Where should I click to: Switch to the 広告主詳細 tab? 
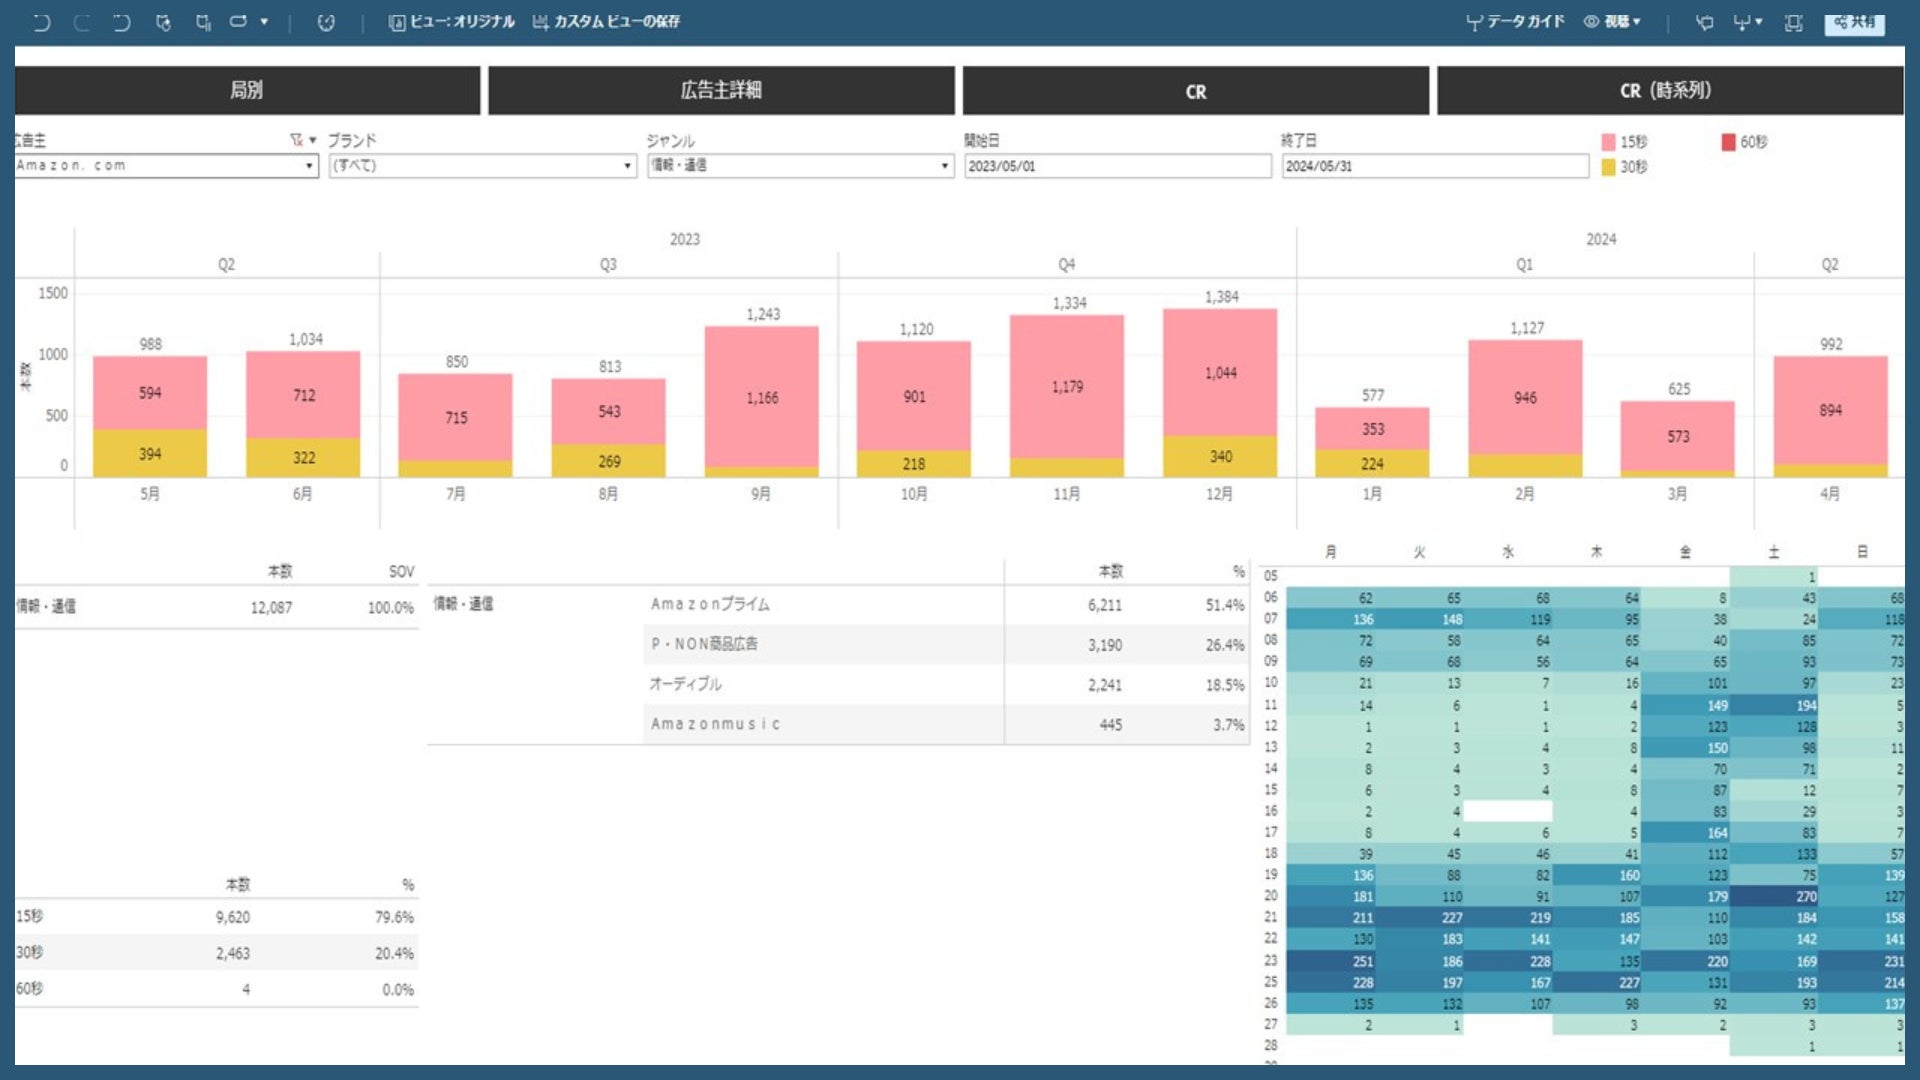coord(721,90)
